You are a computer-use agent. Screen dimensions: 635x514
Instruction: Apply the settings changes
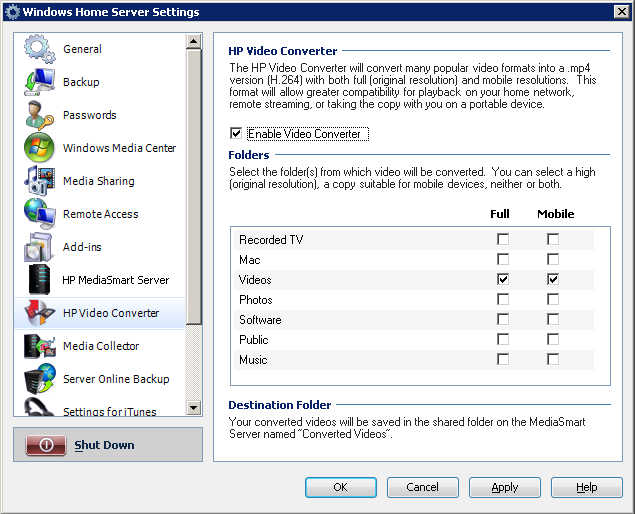point(505,487)
